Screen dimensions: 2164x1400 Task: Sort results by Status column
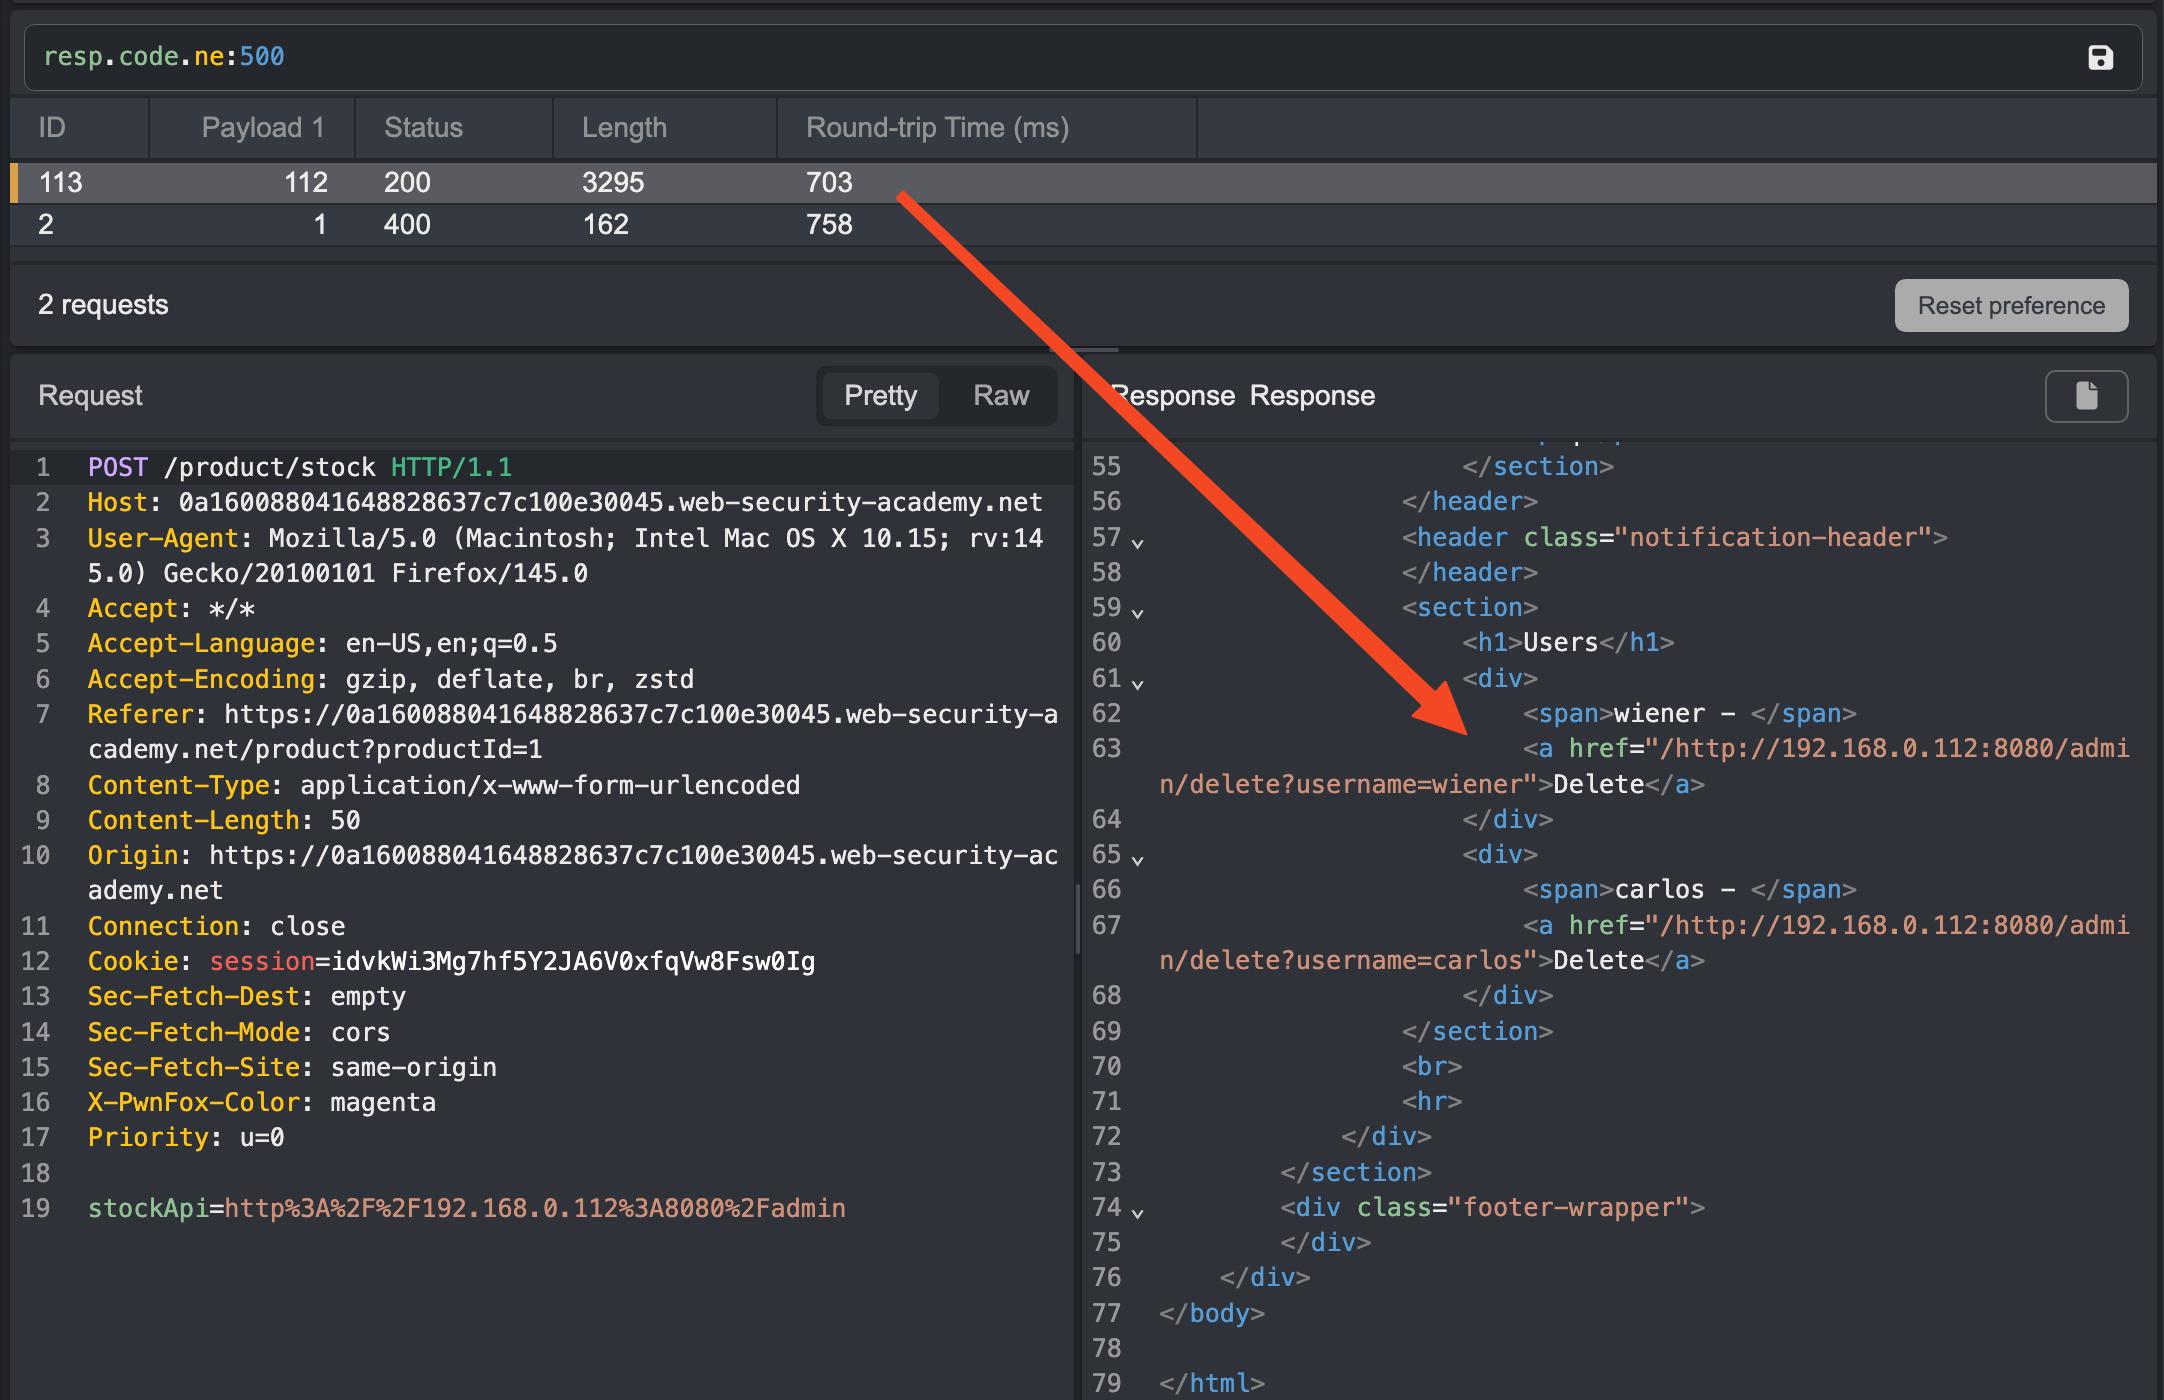[x=423, y=128]
